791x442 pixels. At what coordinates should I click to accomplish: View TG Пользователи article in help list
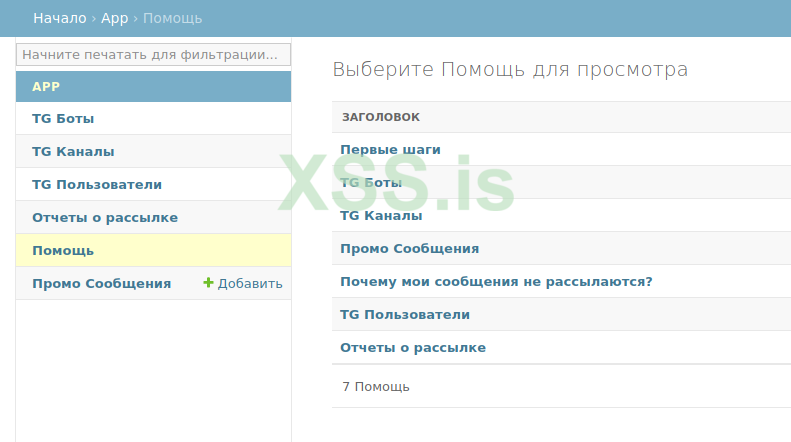(x=405, y=315)
